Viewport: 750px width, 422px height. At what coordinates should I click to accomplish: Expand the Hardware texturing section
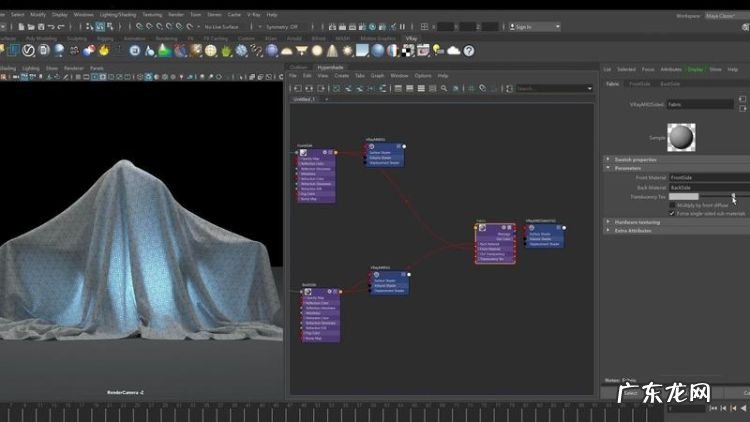(x=637, y=222)
